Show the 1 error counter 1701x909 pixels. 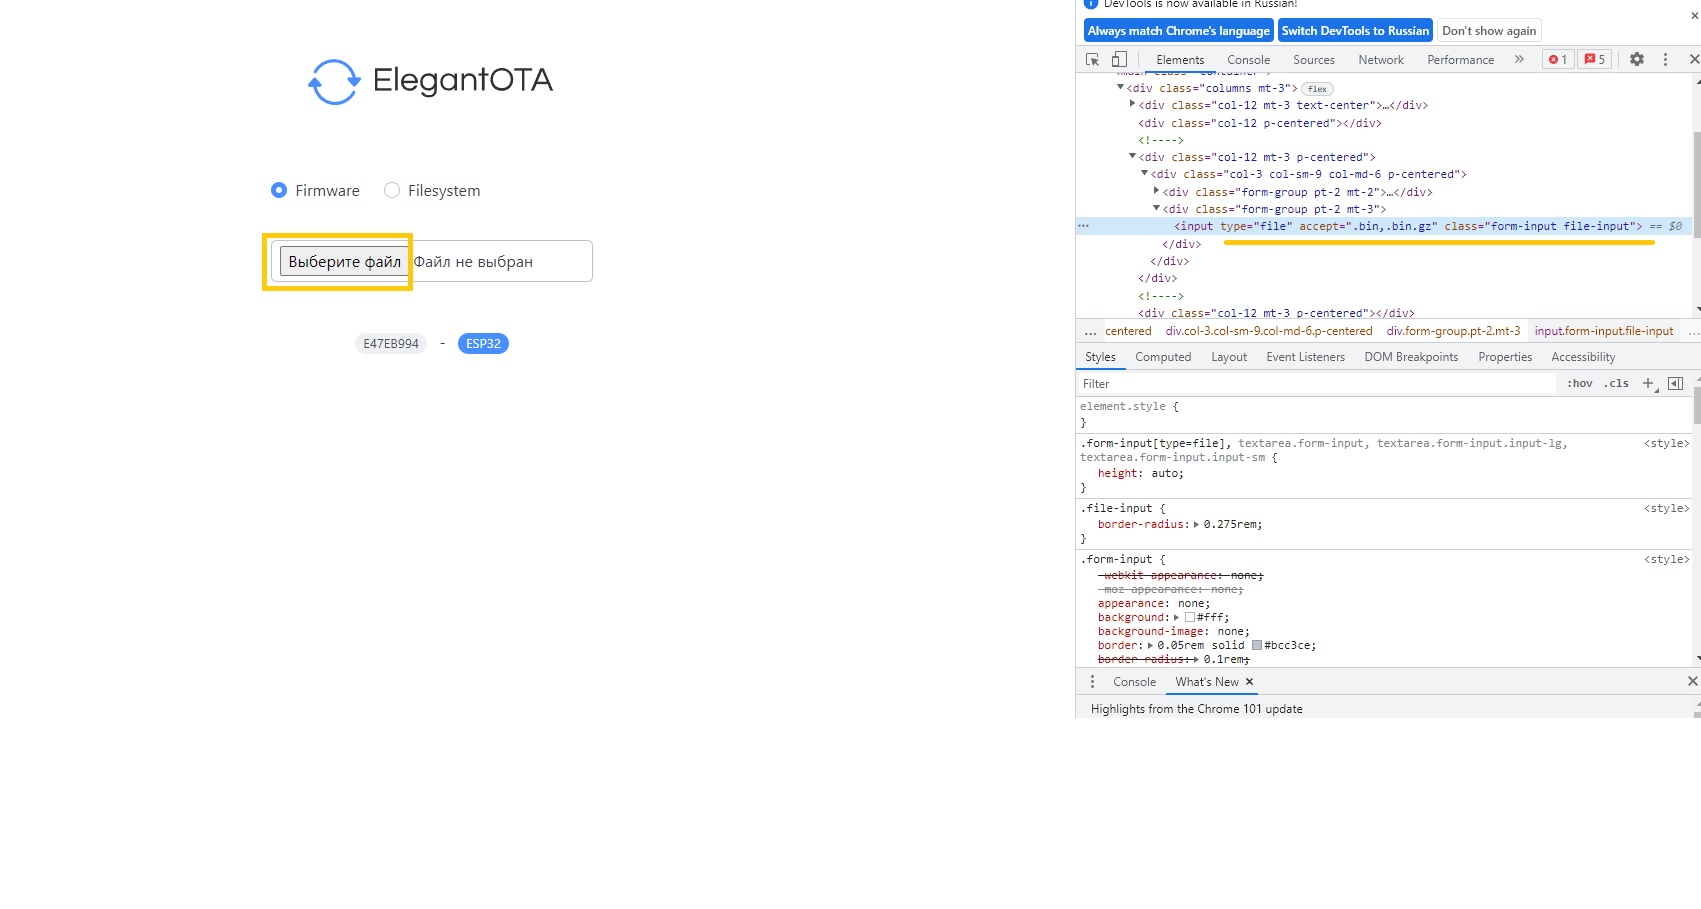click(1558, 60)
